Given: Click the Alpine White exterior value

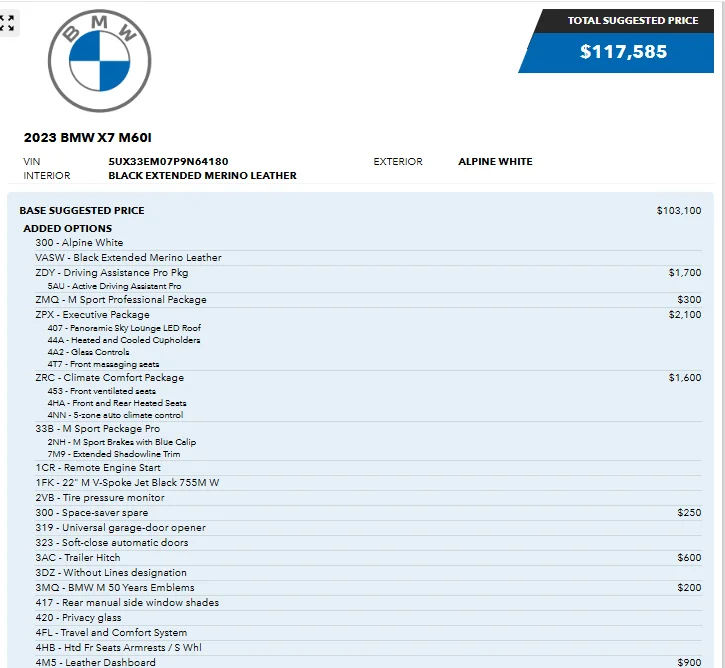Looking at the screenshot, I should [x=495, y=161].
